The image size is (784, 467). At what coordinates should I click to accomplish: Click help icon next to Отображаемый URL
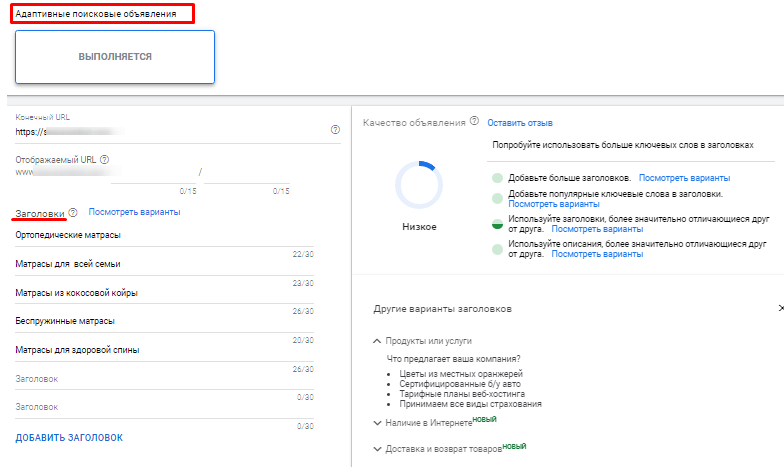(x=104, y=159)
